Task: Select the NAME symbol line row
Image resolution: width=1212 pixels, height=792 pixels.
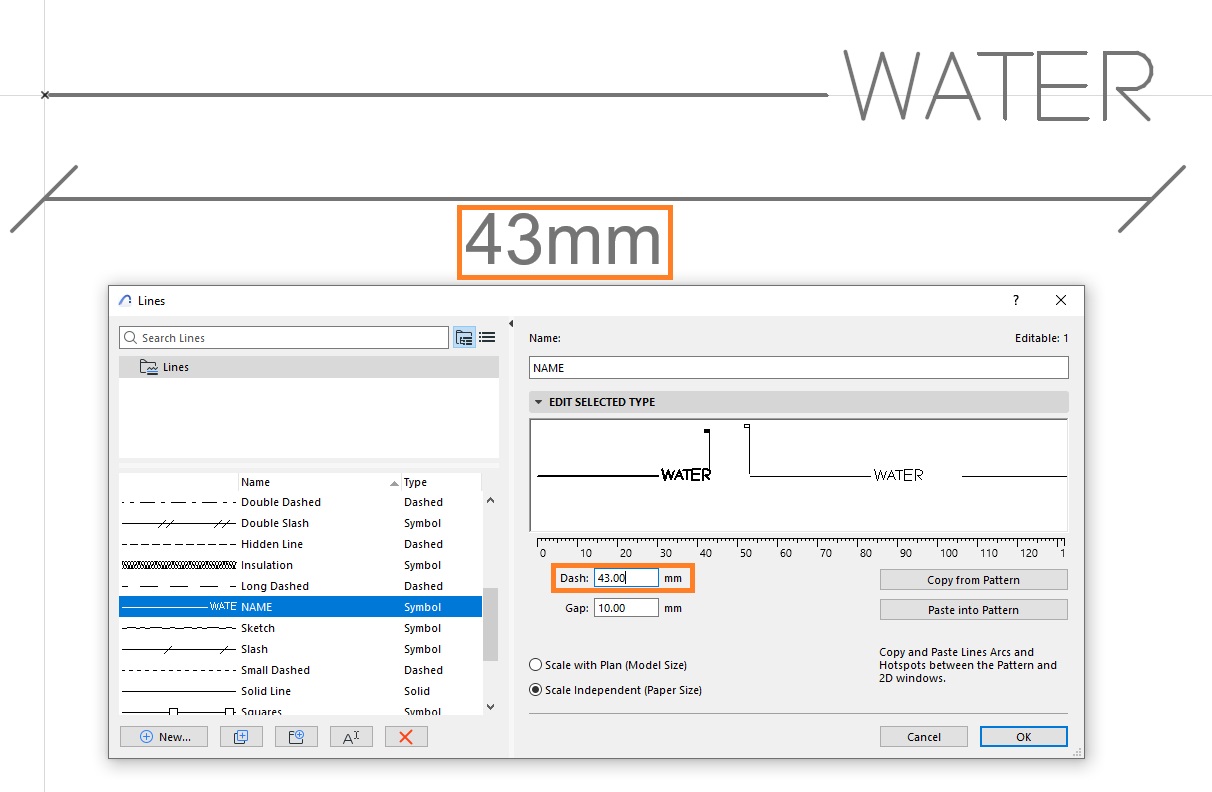Action: pos(300,607)
